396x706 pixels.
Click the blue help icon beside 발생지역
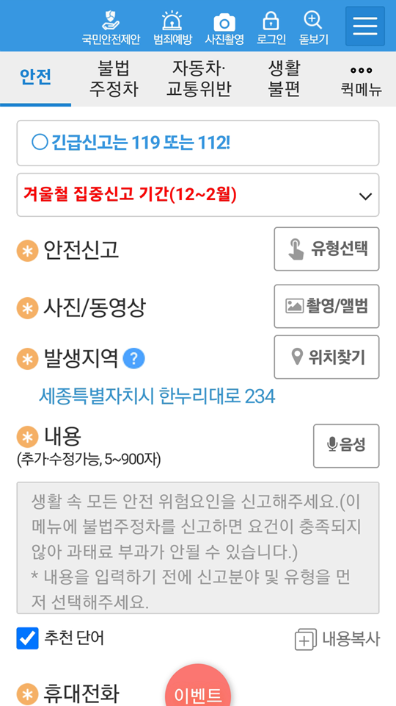point(134,359)
